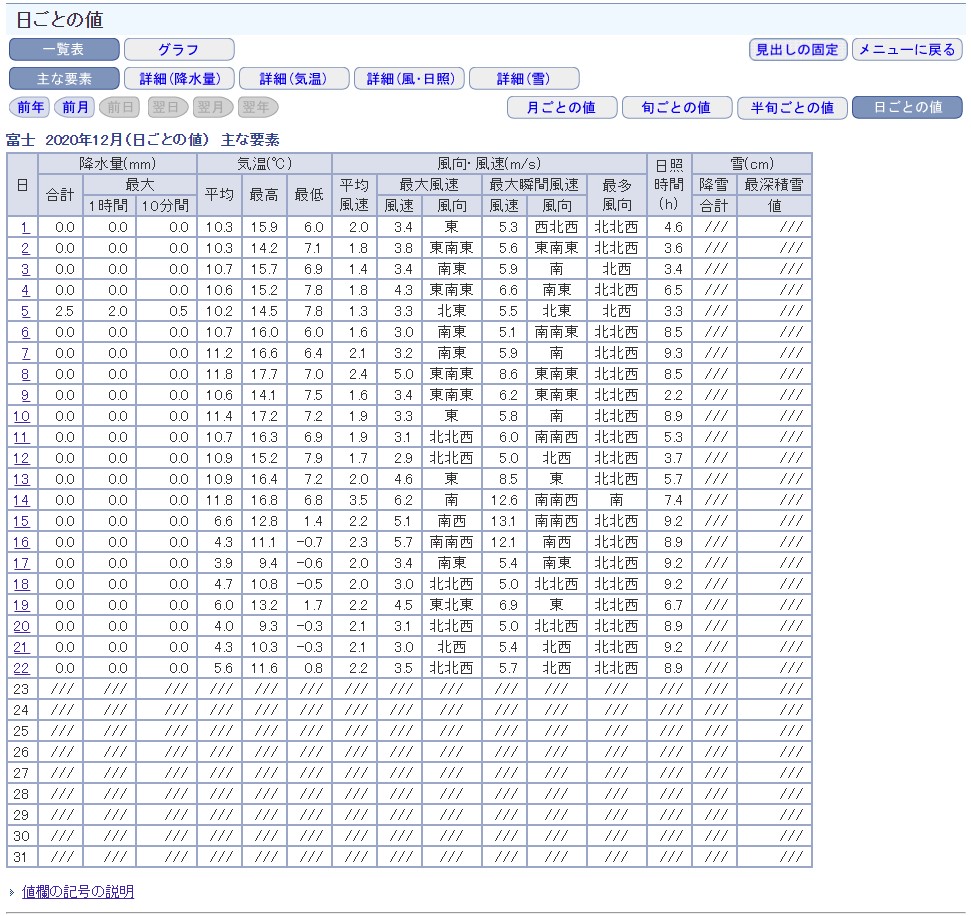Open the day 21 link

click(22, 648)
